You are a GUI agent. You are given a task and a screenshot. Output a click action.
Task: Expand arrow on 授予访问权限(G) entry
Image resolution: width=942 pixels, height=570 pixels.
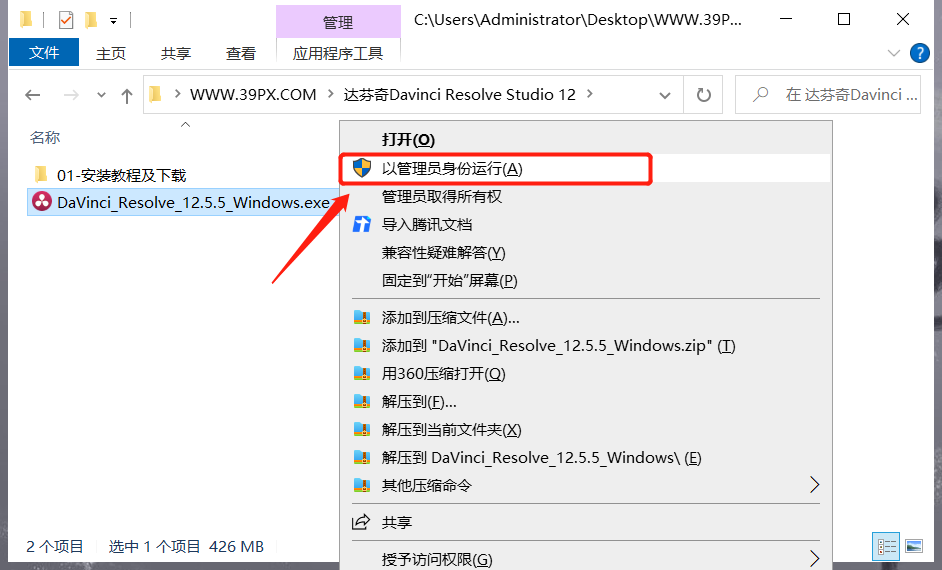pyautogui.click(x=814, y=559)
